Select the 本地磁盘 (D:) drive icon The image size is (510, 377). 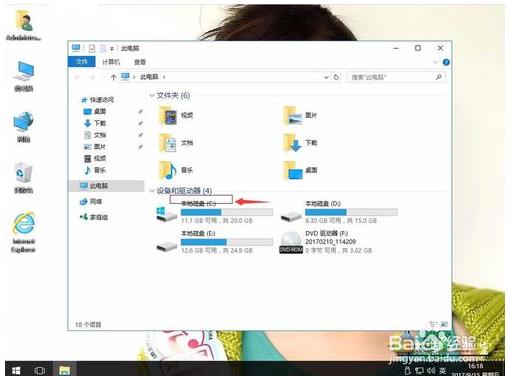pos(291,216)
